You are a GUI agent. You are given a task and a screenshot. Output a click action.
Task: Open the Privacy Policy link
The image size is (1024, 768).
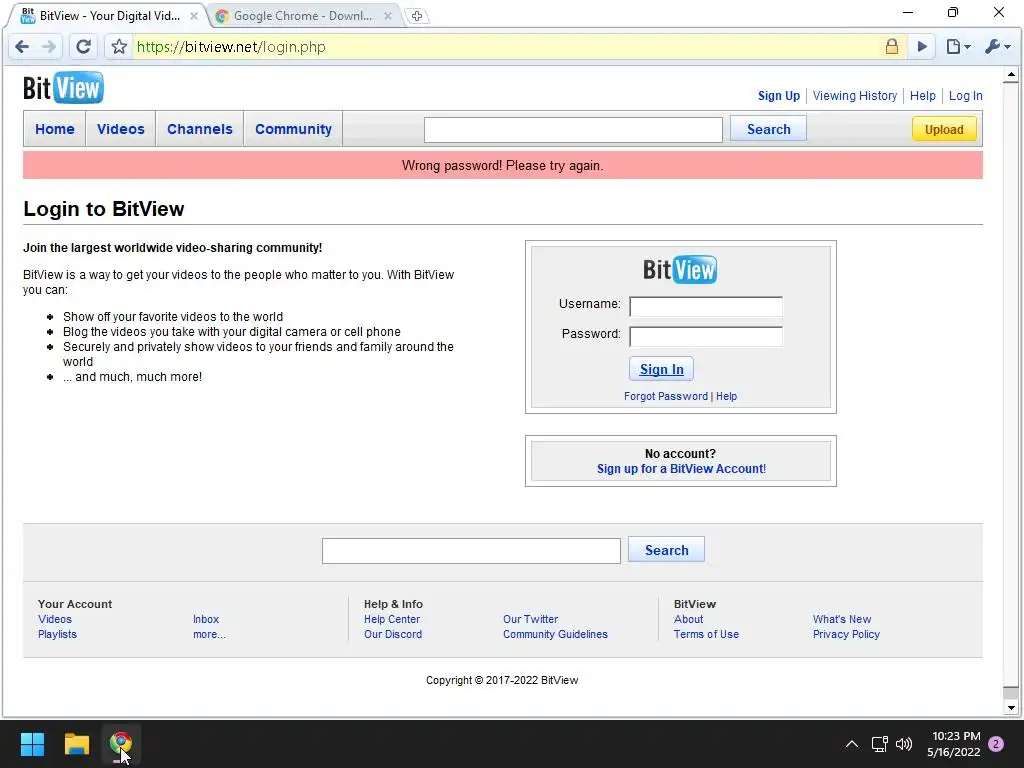[846, 633]
